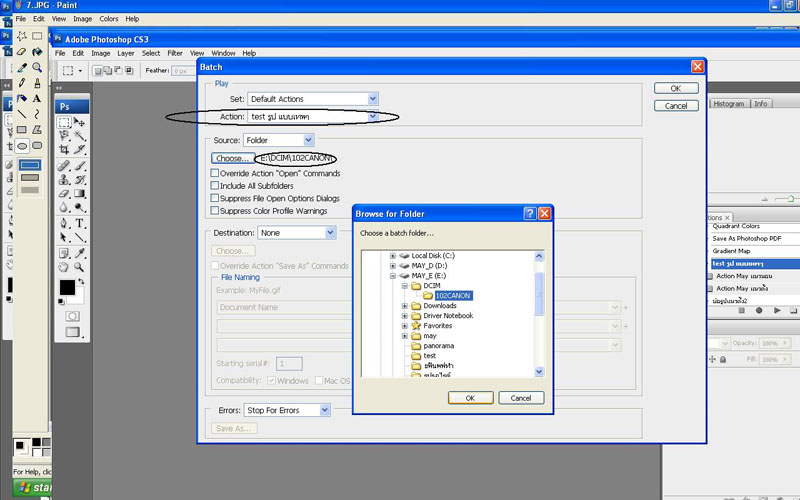Select the Lasso tool in Photoshop toolbox
The width and height of the screenshot is (800, 500).
pyautogui.click(x=64, y=135)
